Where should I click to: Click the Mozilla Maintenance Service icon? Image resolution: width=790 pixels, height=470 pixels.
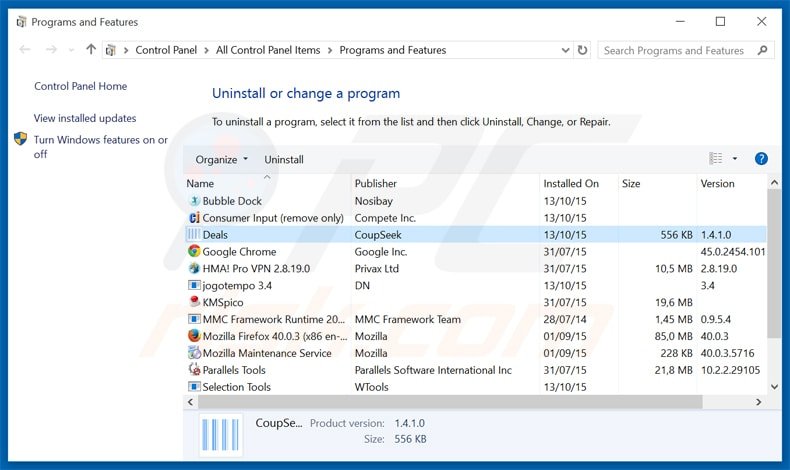[194, 353]
